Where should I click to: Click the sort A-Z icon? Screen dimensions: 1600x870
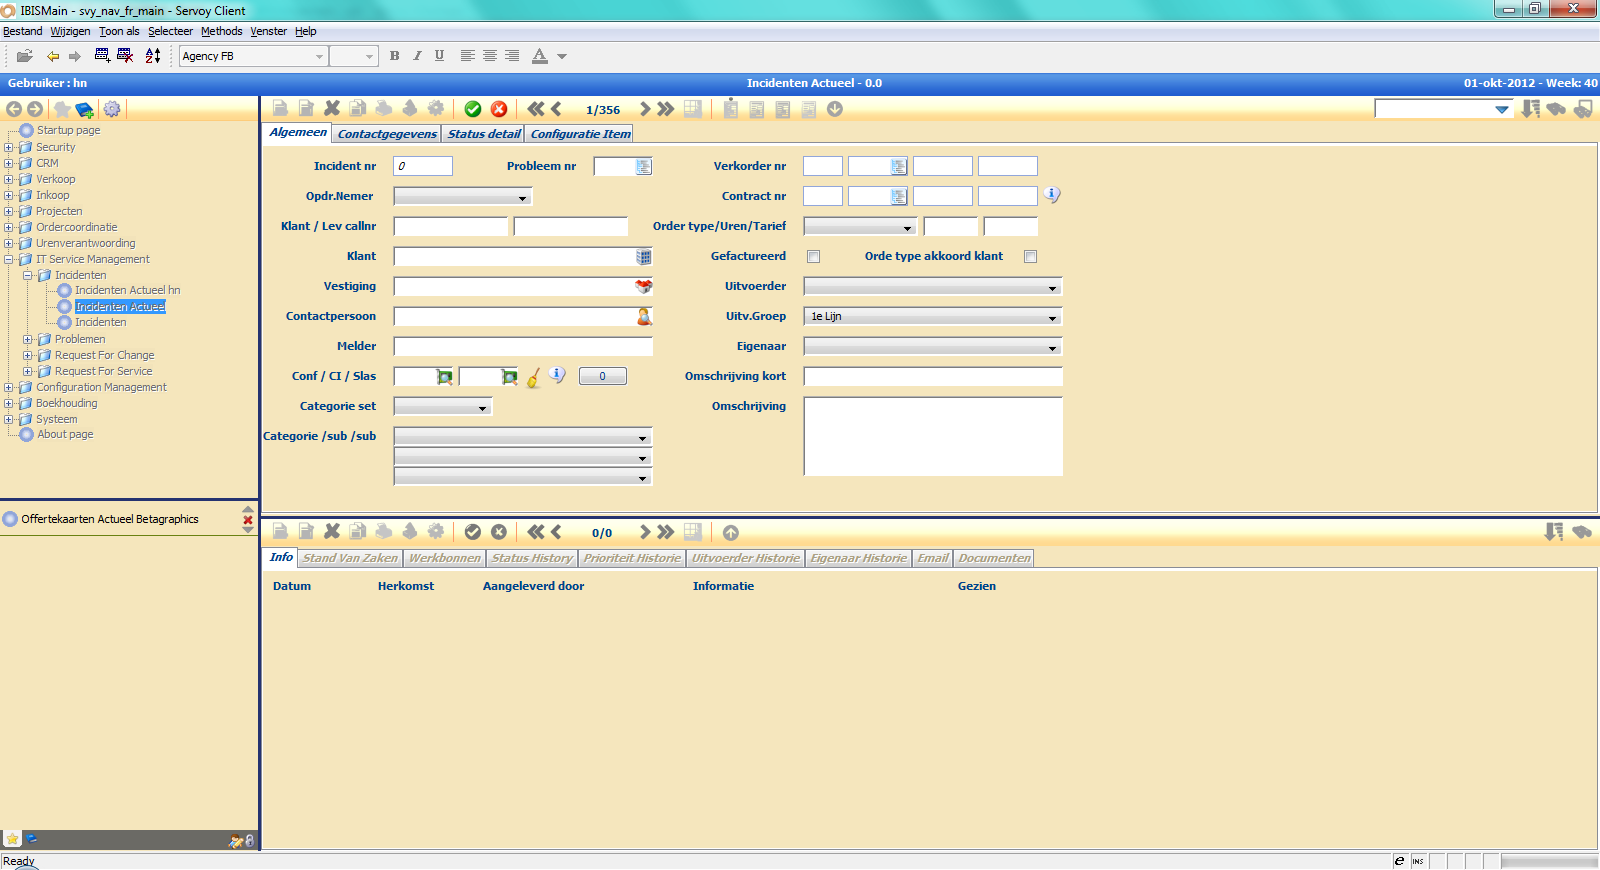pos(153,56)
